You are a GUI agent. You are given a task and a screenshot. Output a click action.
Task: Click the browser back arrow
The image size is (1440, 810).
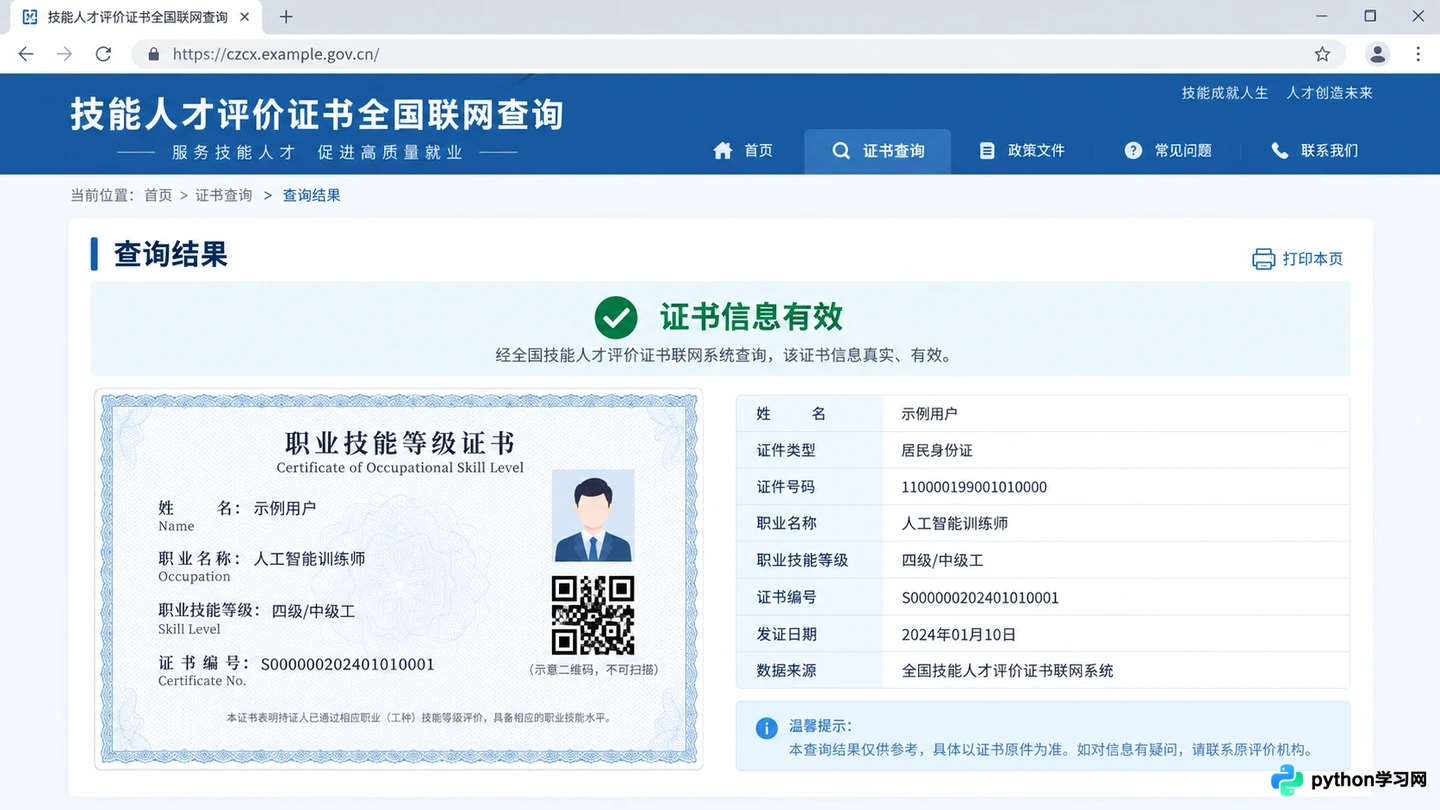[26, 54]
